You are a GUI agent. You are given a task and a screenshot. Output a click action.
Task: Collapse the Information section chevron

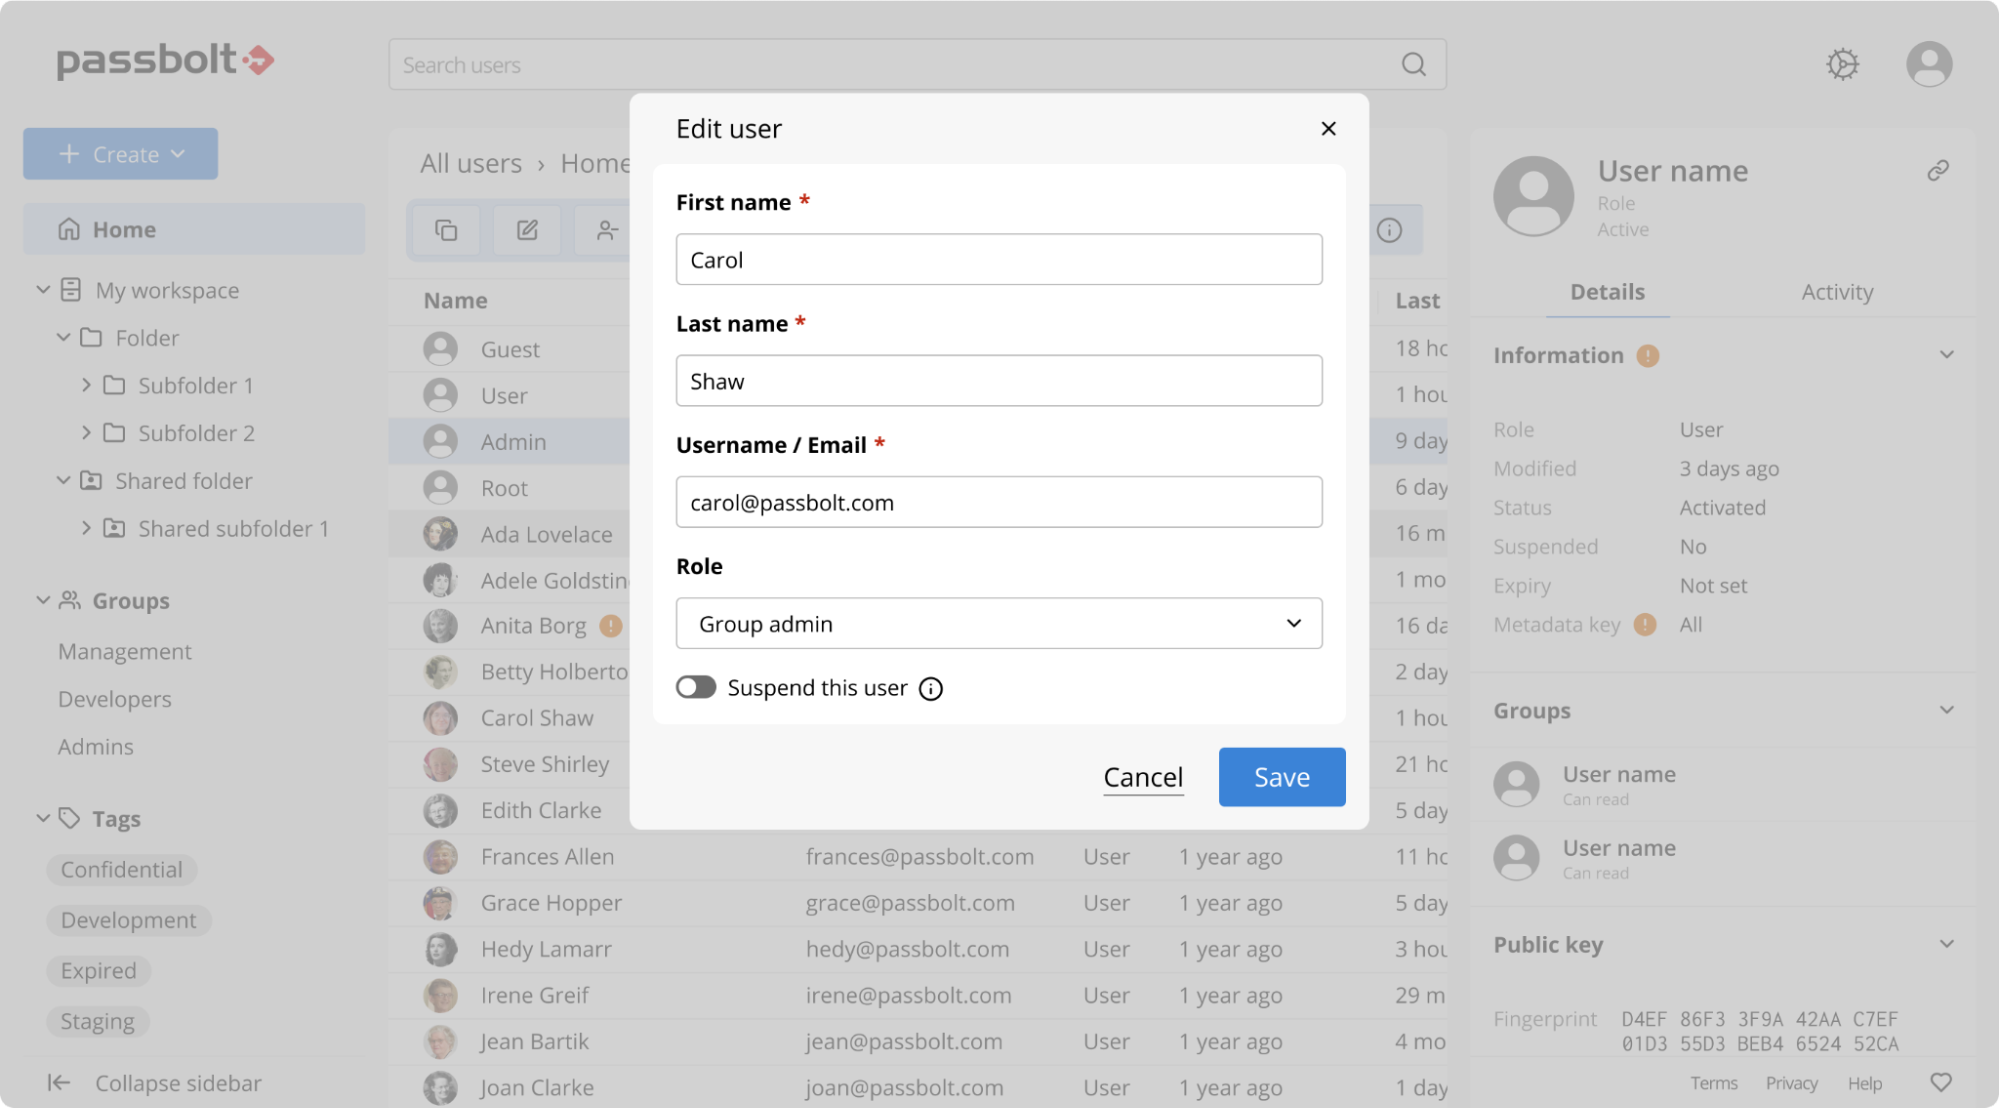pyautogui.click(x=1946, y=355)
